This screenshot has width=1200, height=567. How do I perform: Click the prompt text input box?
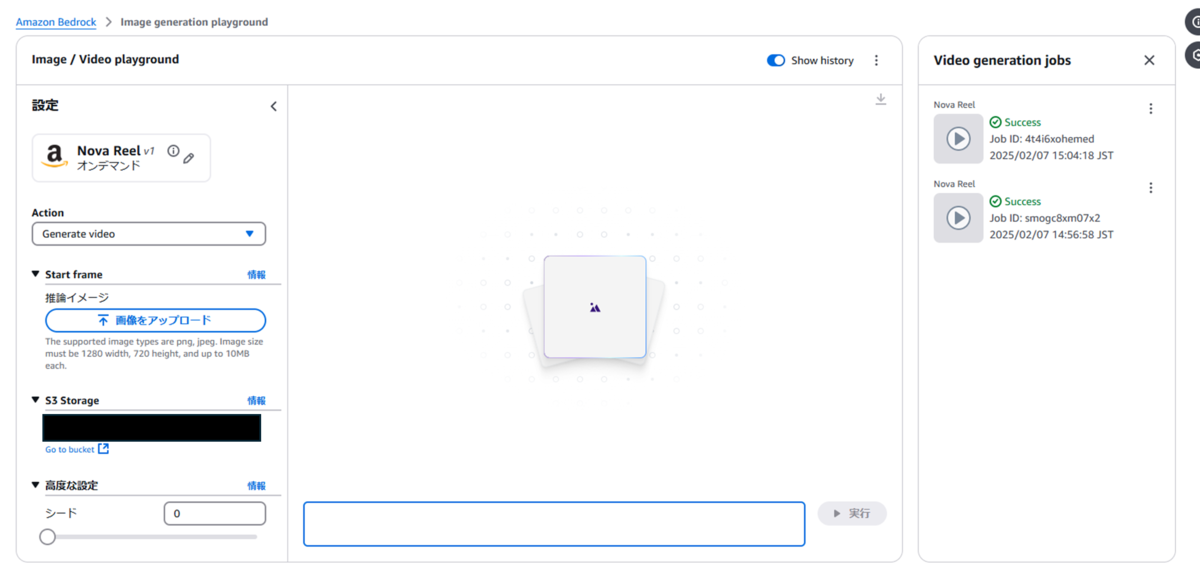554,524
